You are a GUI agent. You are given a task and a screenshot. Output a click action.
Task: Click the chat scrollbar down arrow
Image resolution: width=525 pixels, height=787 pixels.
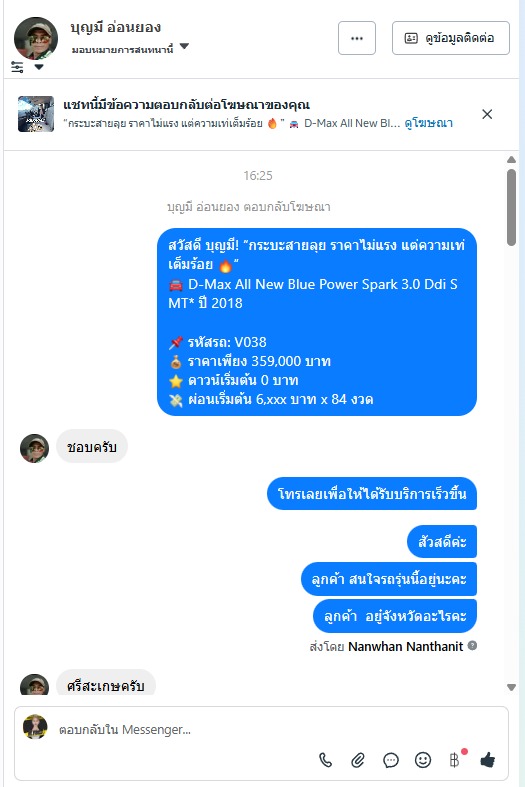point(511,687)
